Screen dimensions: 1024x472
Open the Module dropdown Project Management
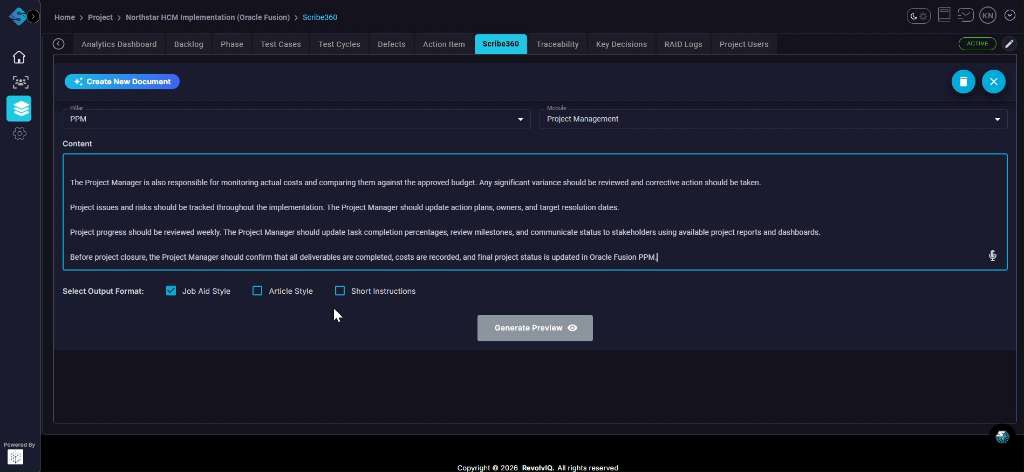773,119
